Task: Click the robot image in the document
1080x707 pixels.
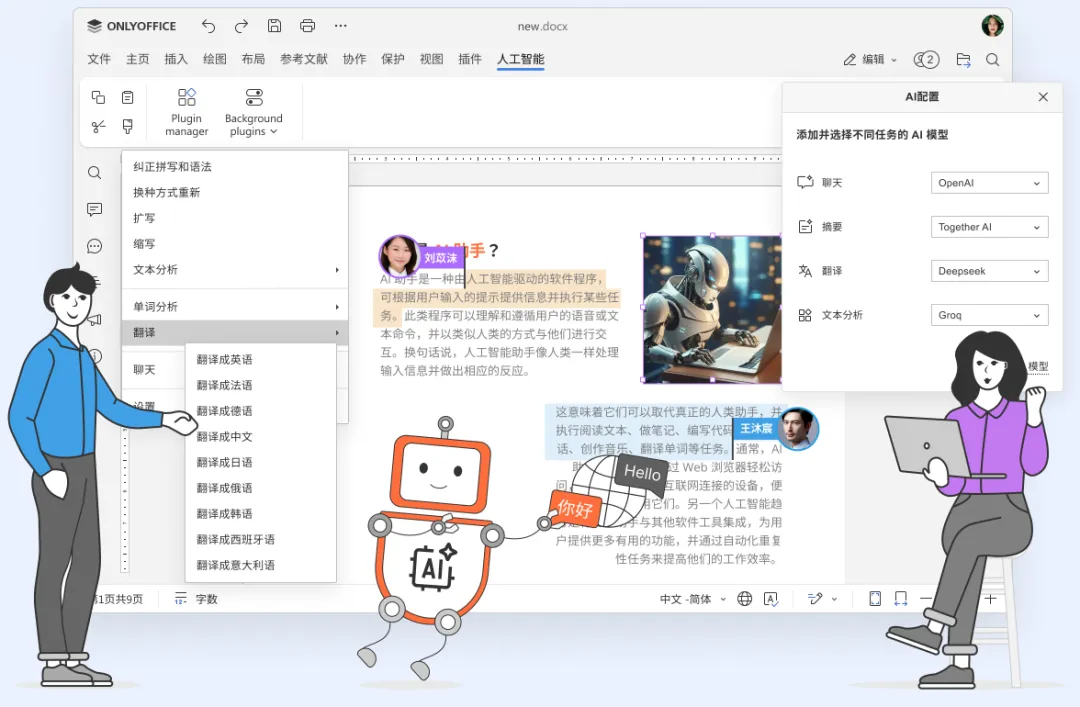Action: point(712,308)
